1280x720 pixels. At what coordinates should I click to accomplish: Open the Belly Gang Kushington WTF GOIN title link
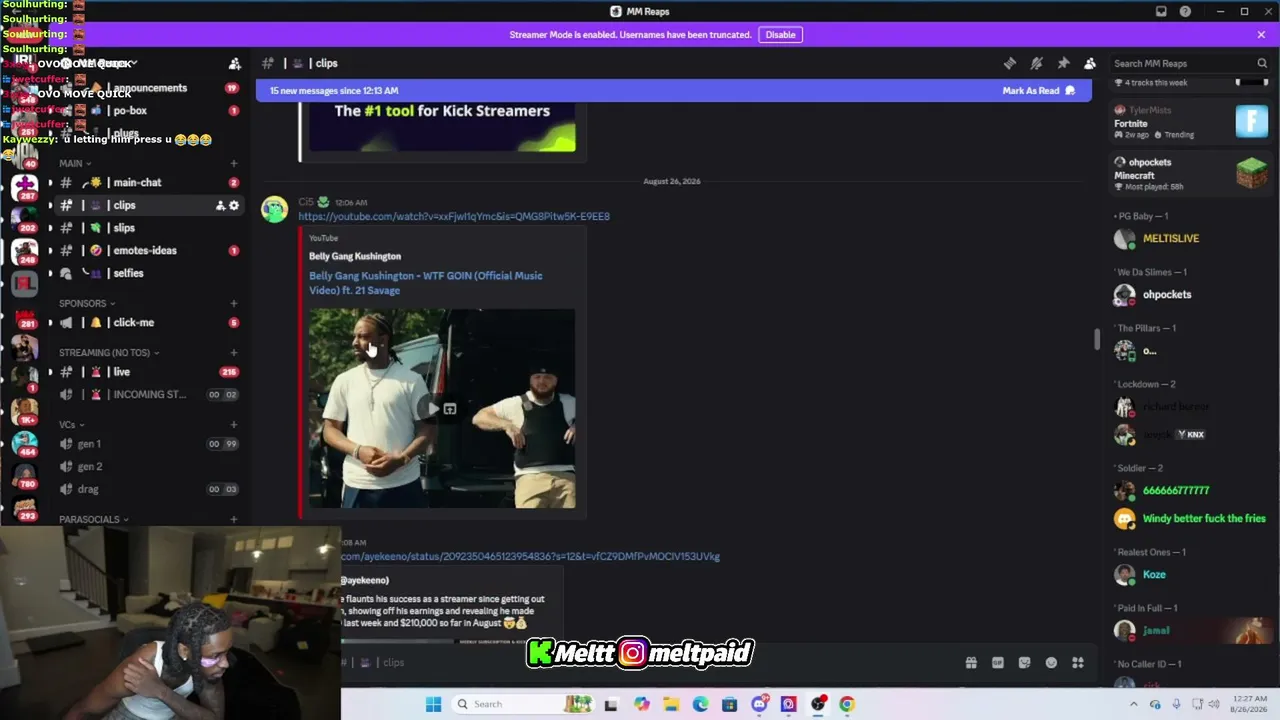(x=426, y=283)
